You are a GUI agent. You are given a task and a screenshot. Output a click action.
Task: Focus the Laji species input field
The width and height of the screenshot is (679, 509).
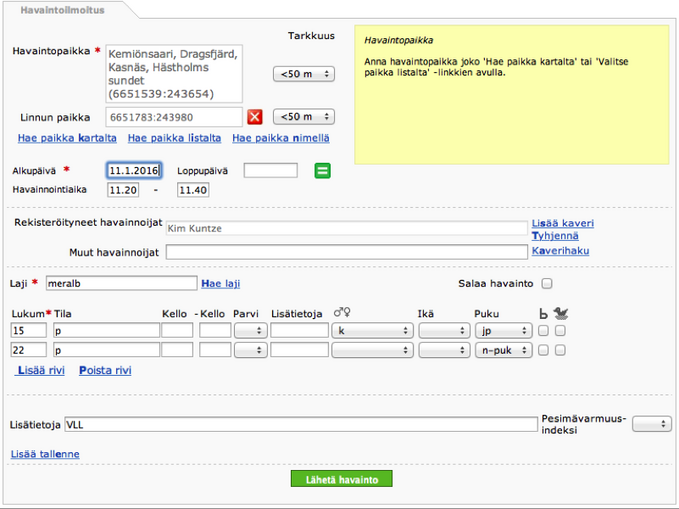coord(121,284)
